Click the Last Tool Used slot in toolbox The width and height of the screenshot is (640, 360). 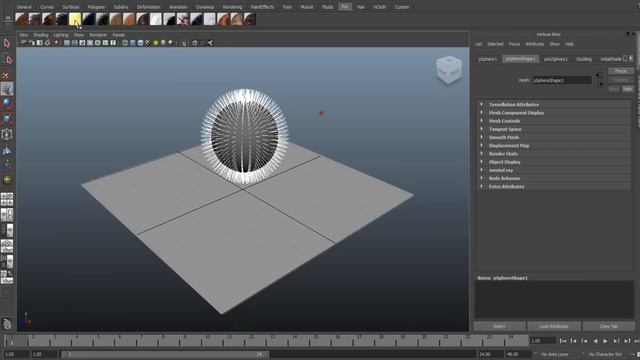(x=7, y=180)
